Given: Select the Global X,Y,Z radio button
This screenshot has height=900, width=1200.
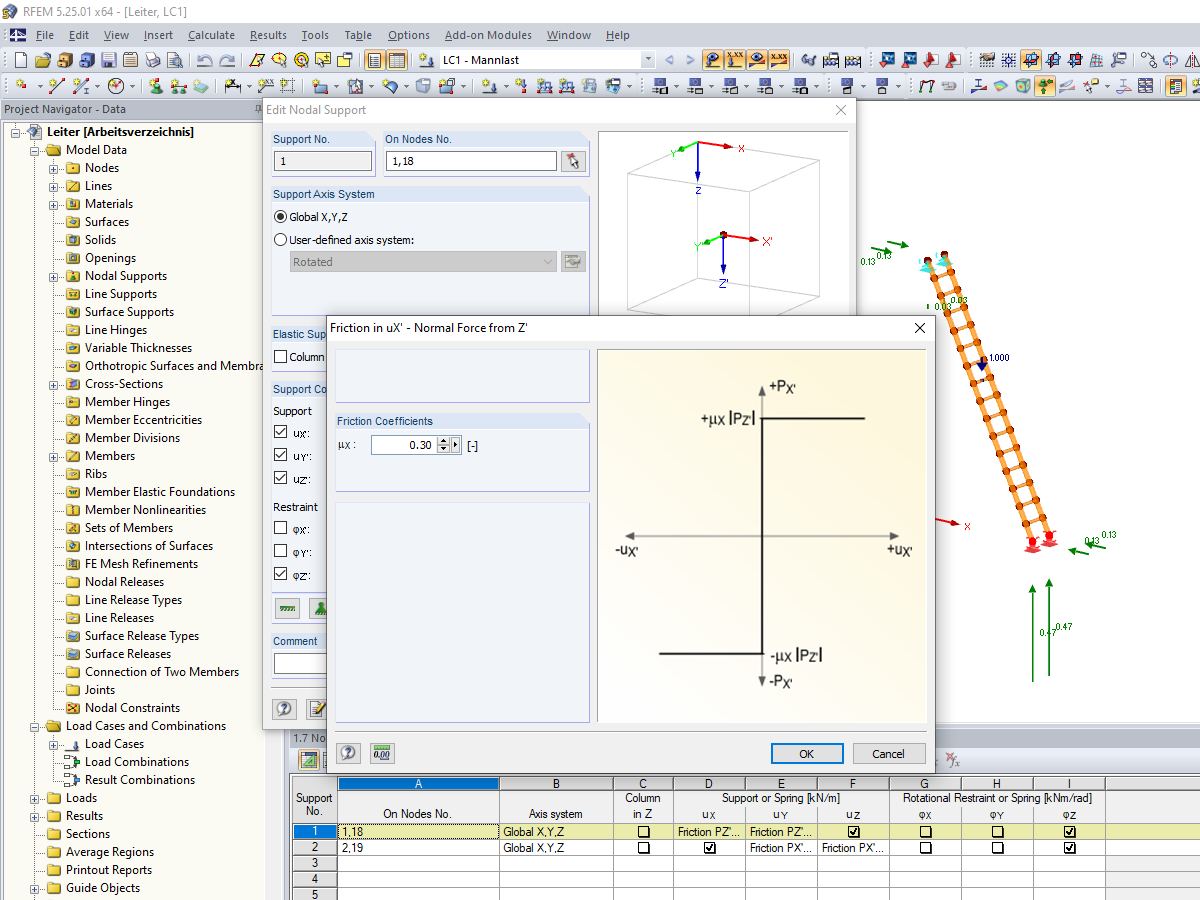Looking at the screenshot, I should pos(281,217).
